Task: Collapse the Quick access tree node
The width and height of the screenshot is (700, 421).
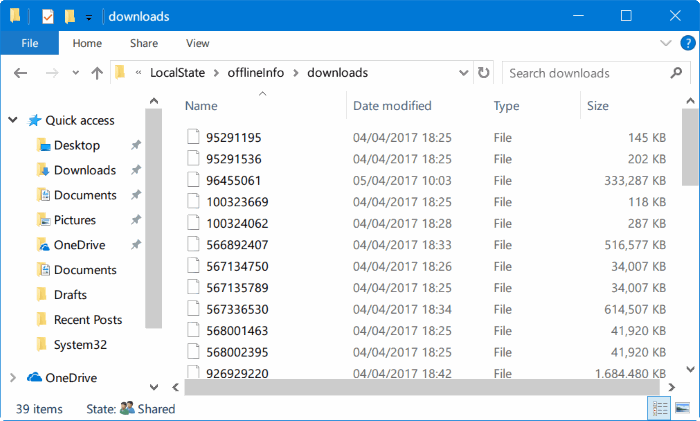Action: tap(13, 120)
